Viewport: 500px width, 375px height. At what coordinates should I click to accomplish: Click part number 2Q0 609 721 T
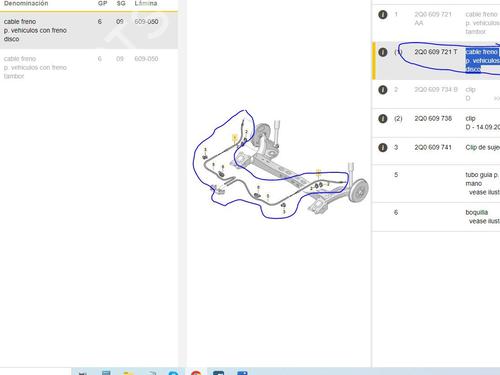tap(436, 52)
